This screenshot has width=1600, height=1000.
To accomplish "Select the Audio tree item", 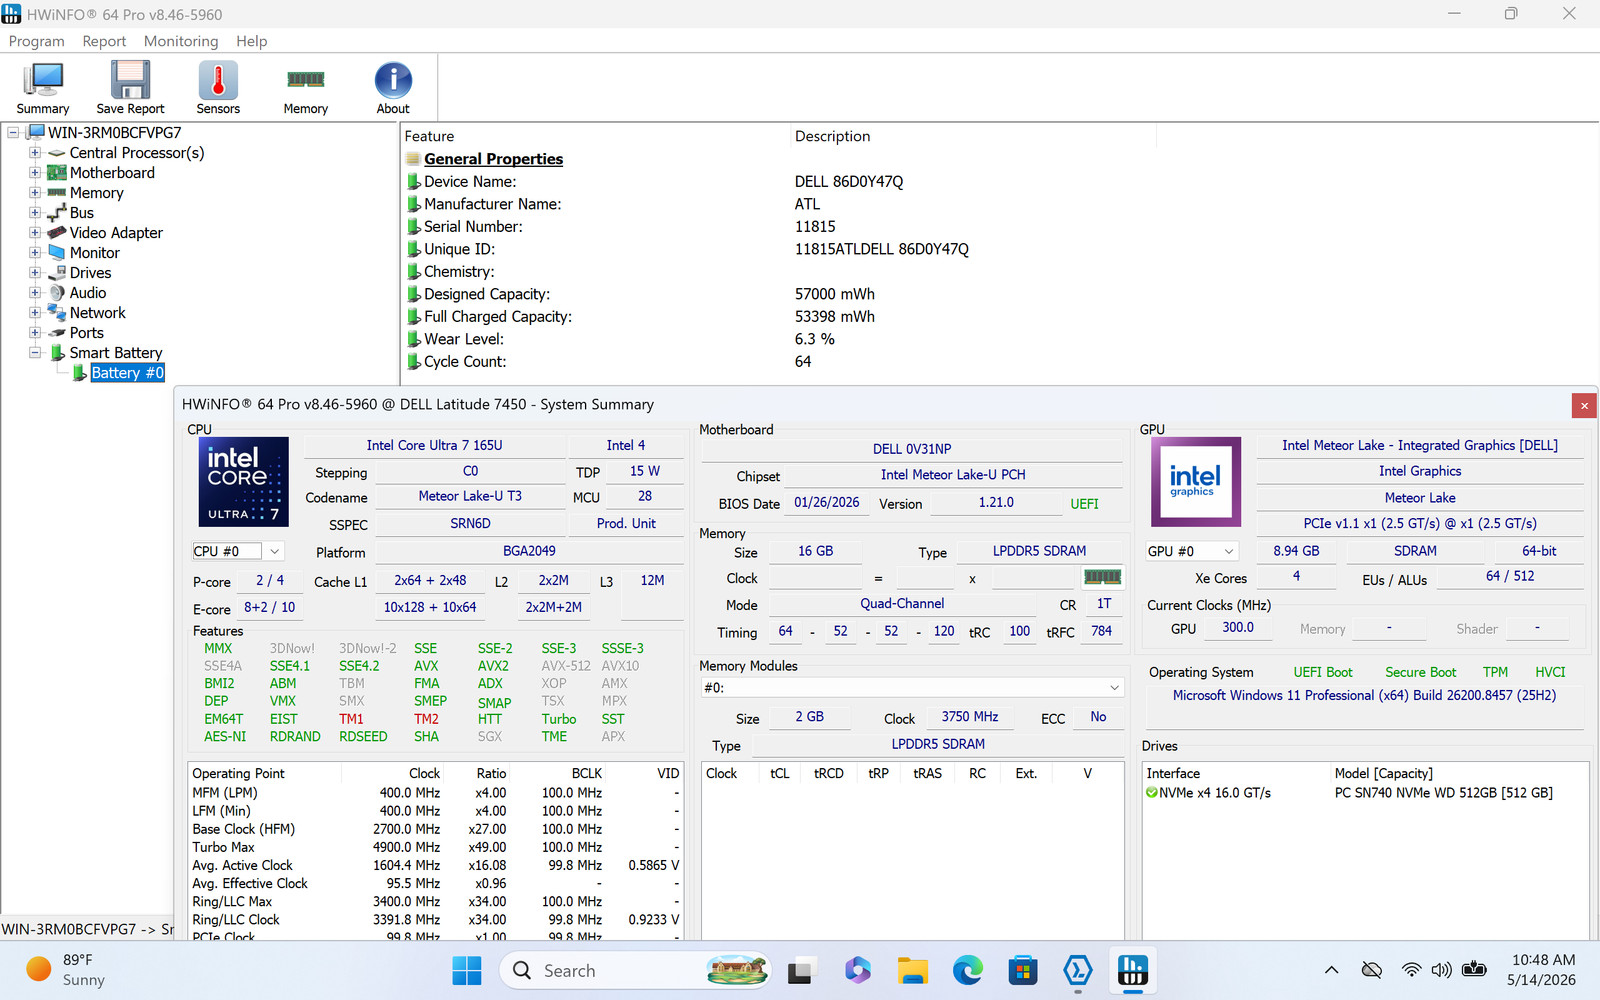I will 88,293.
